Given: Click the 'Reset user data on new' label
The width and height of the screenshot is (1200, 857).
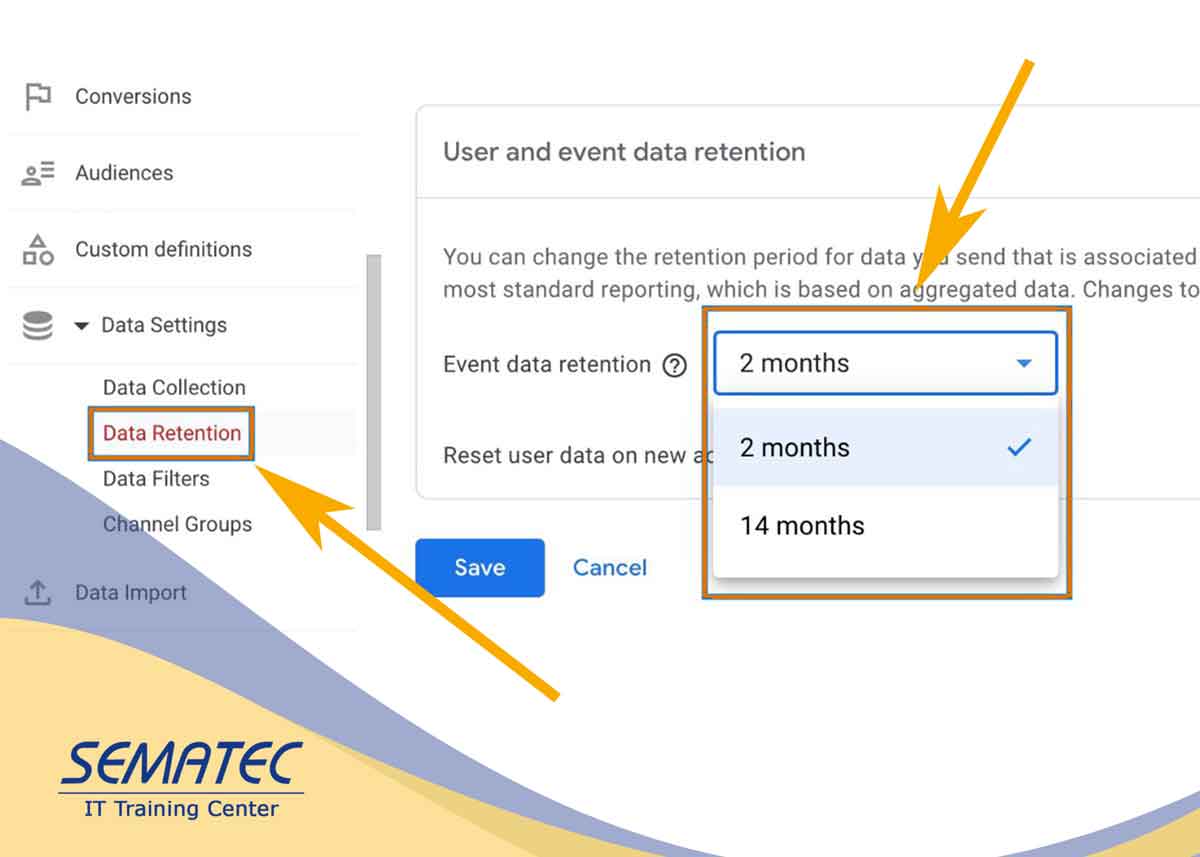Looking at the screenshot, I should coord(563,455).
